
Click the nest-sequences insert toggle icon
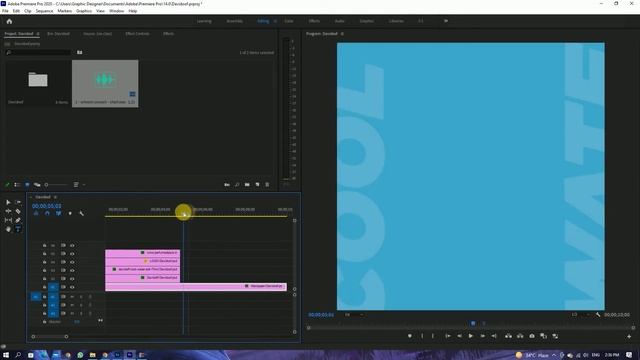coord(36,213)
